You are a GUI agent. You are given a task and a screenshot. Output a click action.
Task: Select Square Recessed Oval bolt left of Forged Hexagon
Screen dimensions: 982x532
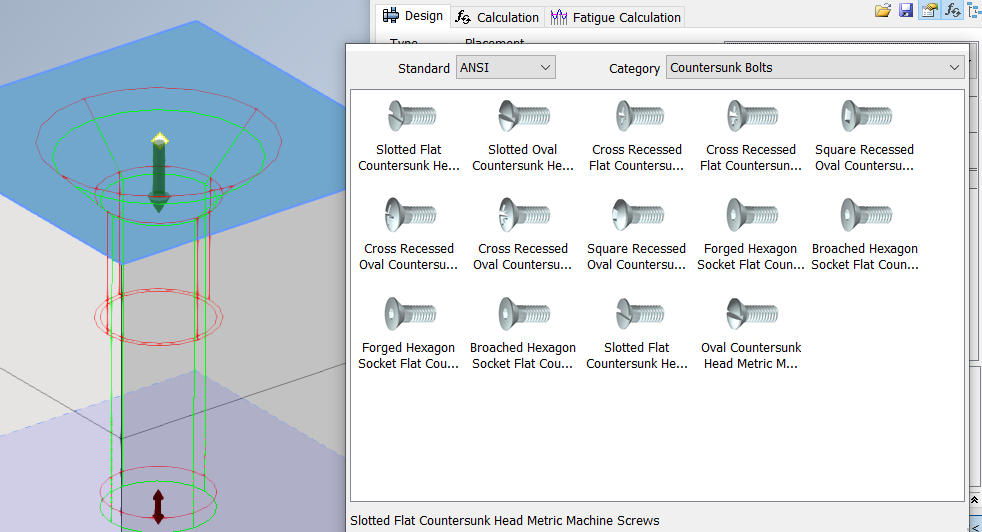click(x=637, y=234)
